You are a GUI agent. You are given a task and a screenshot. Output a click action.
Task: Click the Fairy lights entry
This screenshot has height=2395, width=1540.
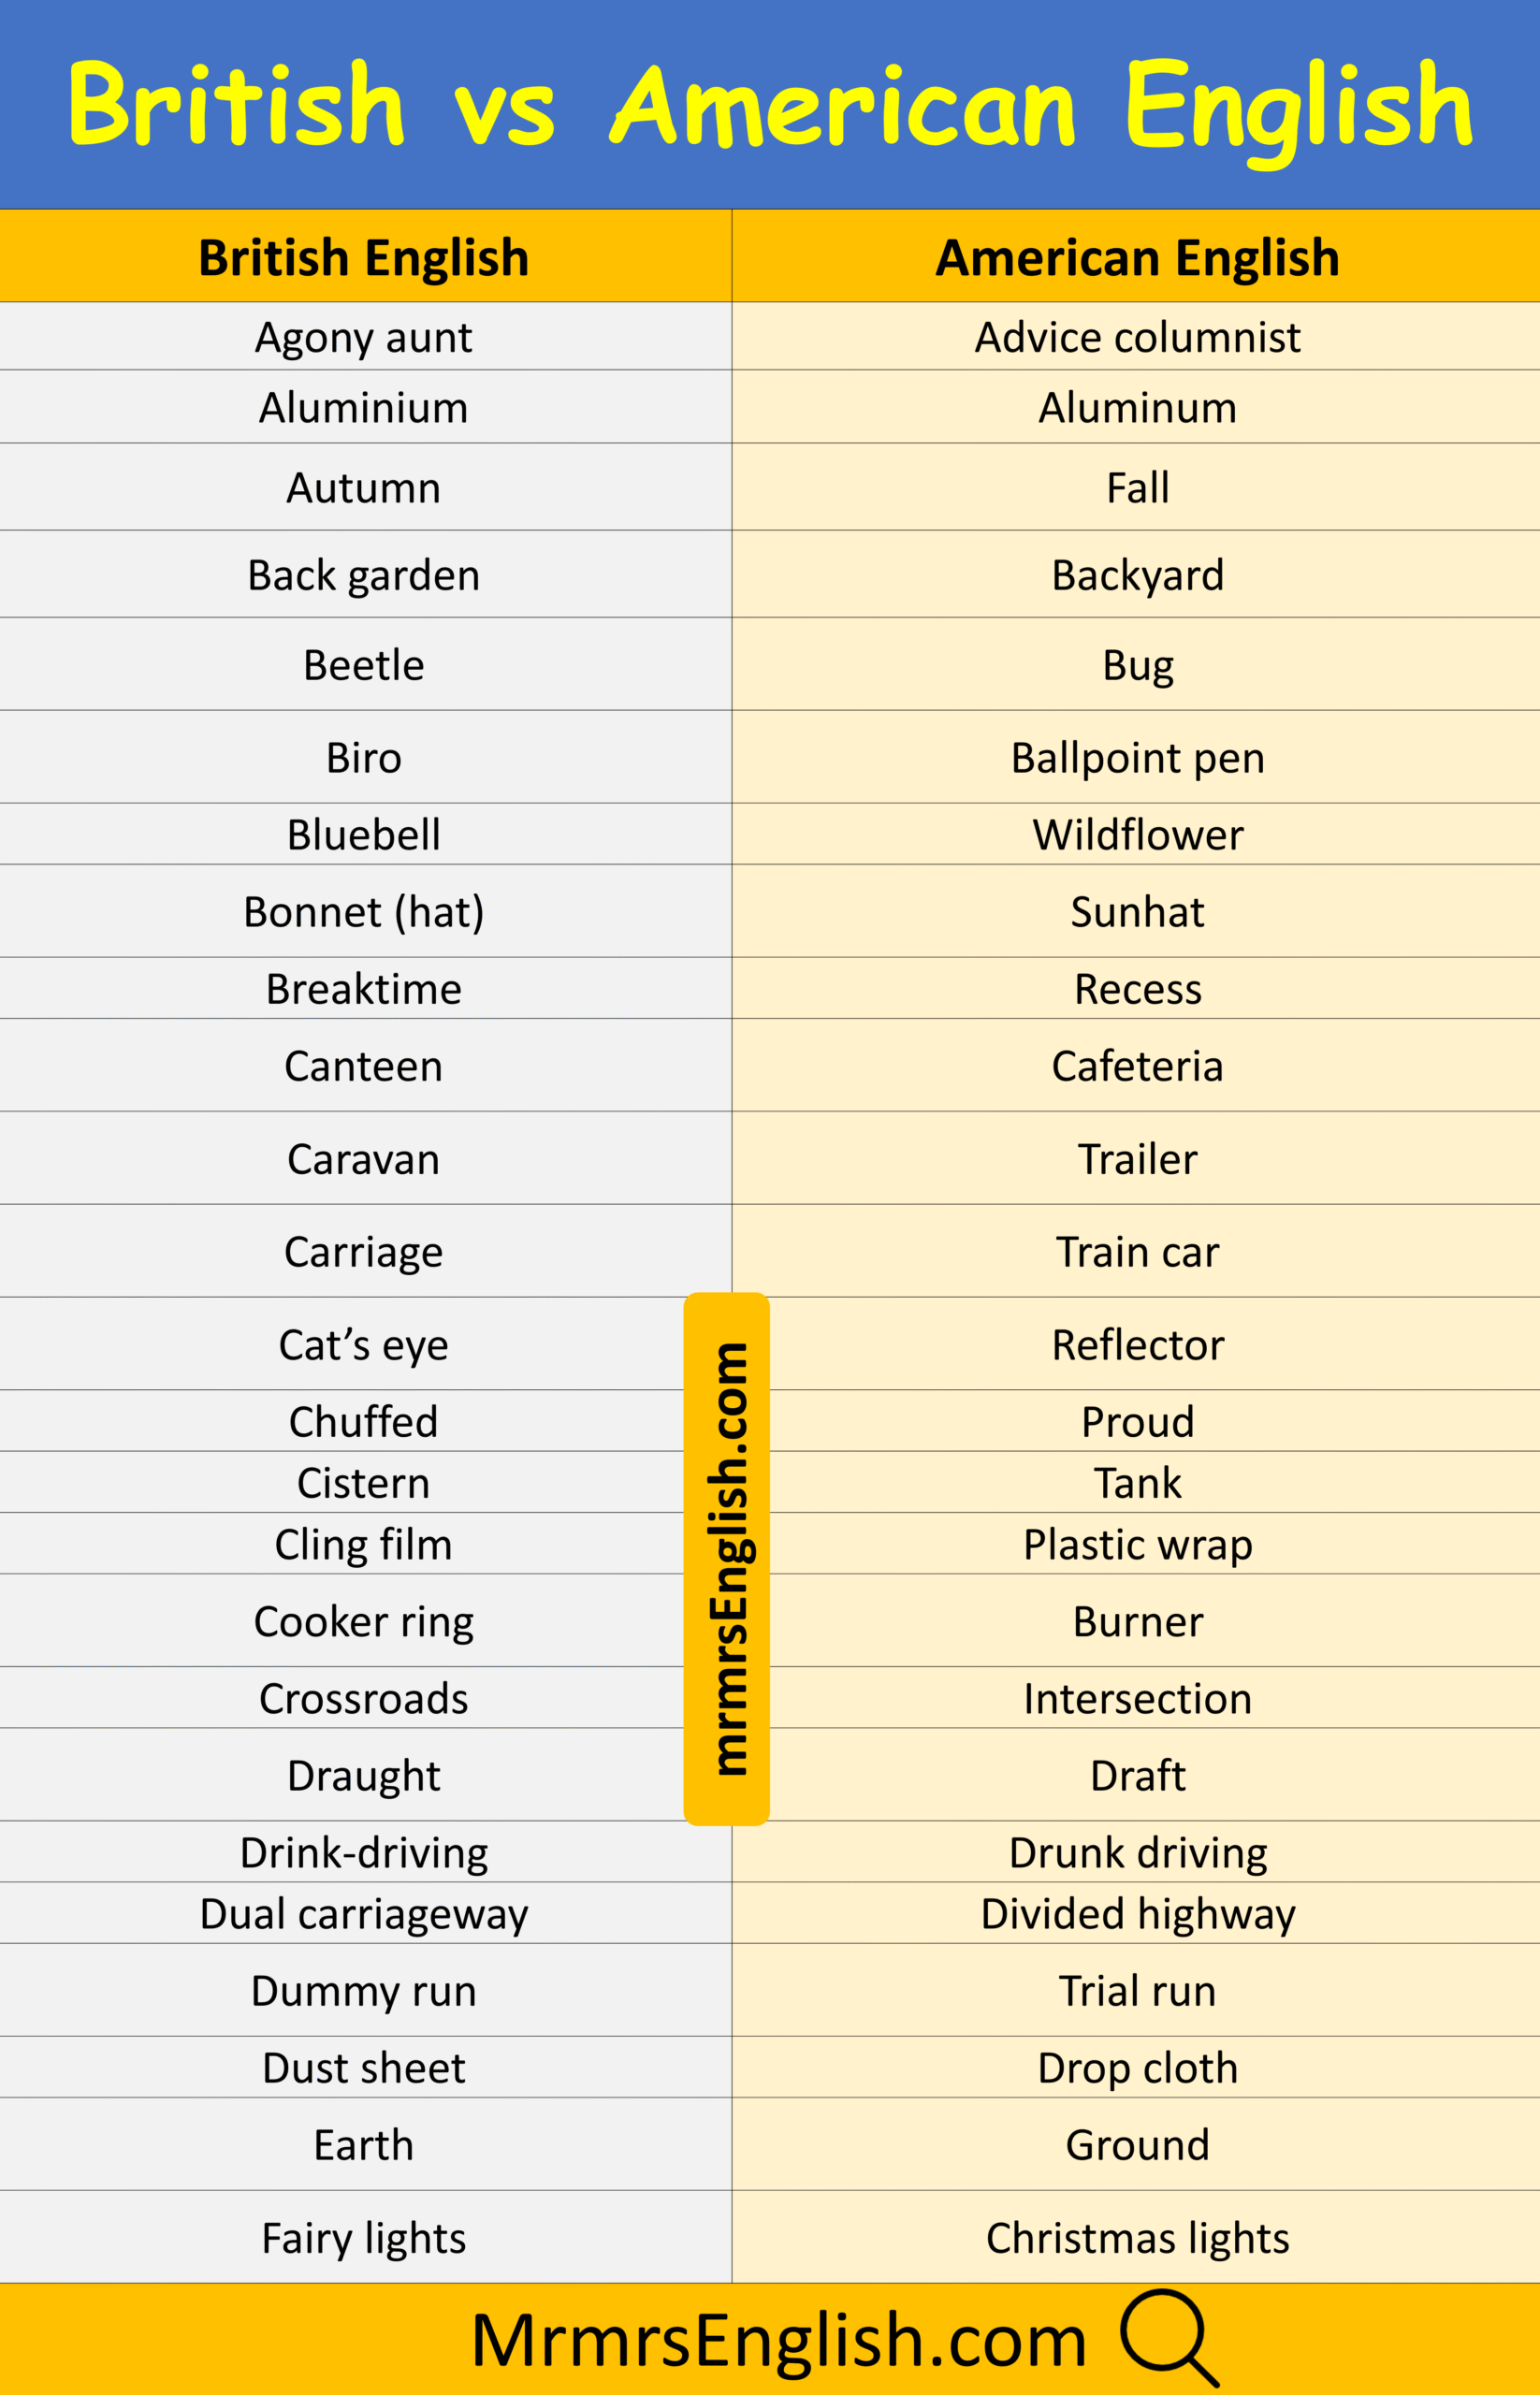pyautogui.click(x=364, y=2237)
